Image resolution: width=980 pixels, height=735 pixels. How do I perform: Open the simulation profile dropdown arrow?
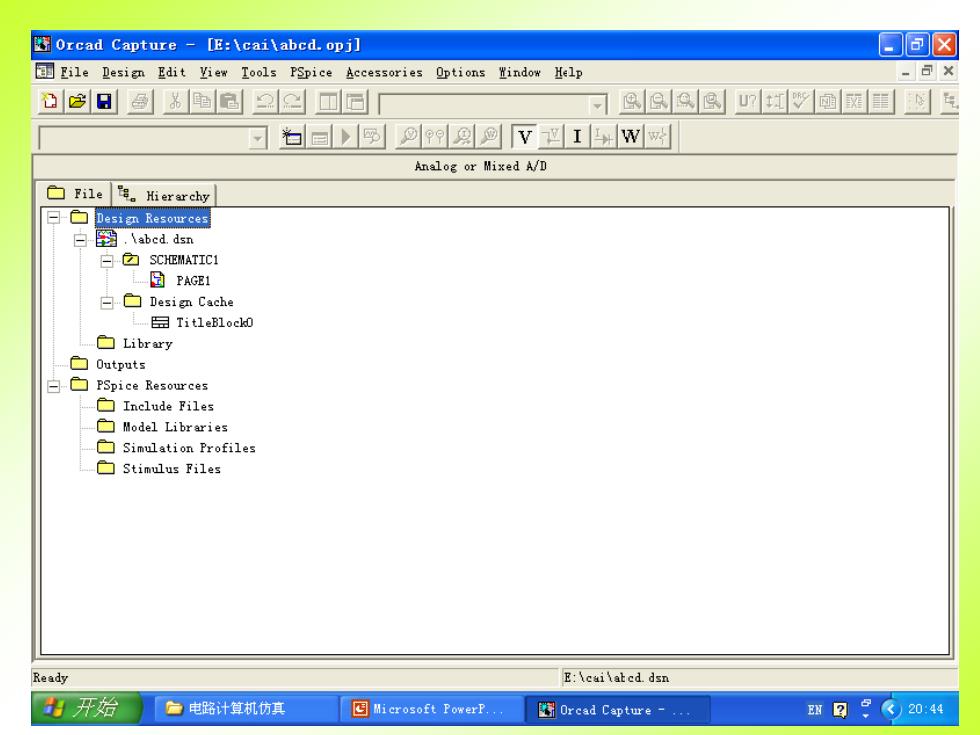point(258,138)
